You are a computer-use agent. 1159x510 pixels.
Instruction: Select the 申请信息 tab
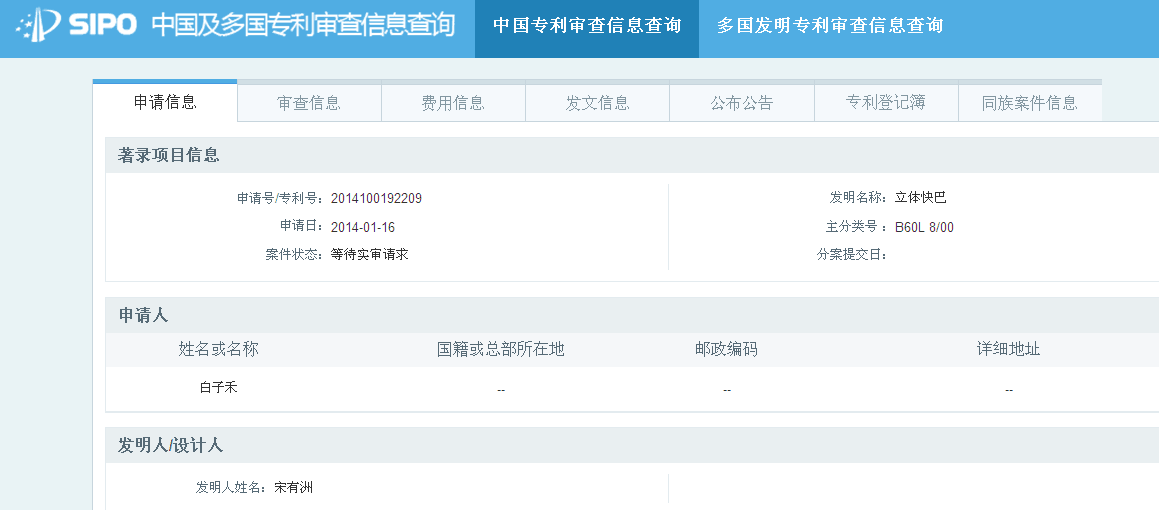[165, 102]
